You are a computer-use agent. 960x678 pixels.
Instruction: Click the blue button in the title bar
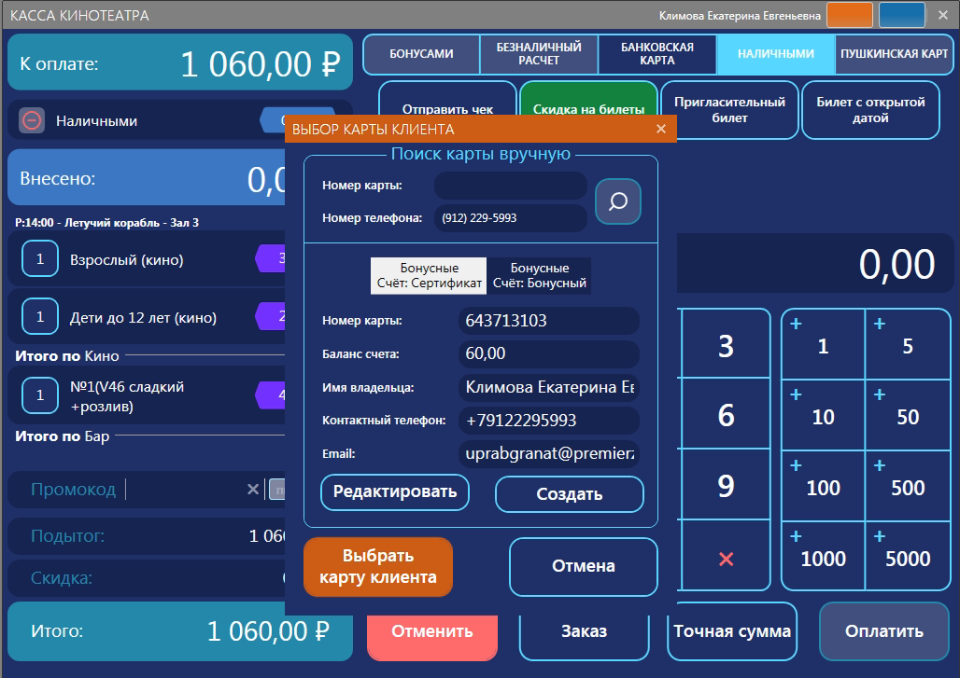[901, 15]
